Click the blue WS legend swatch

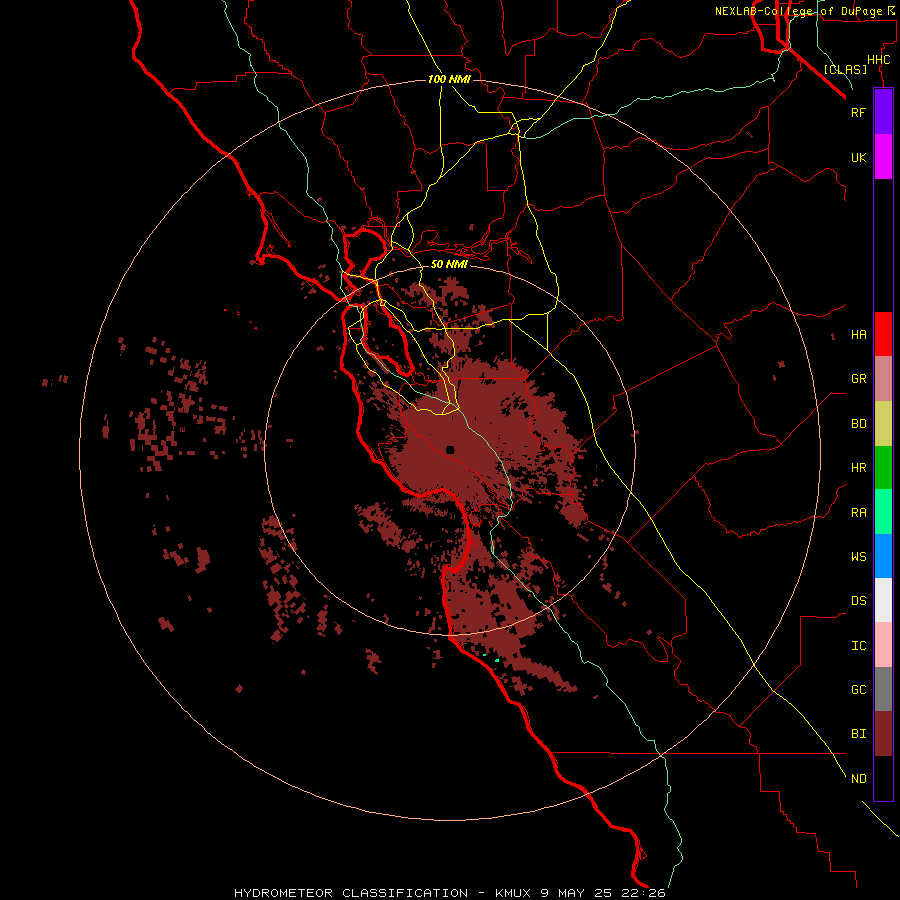coord(883,556)
